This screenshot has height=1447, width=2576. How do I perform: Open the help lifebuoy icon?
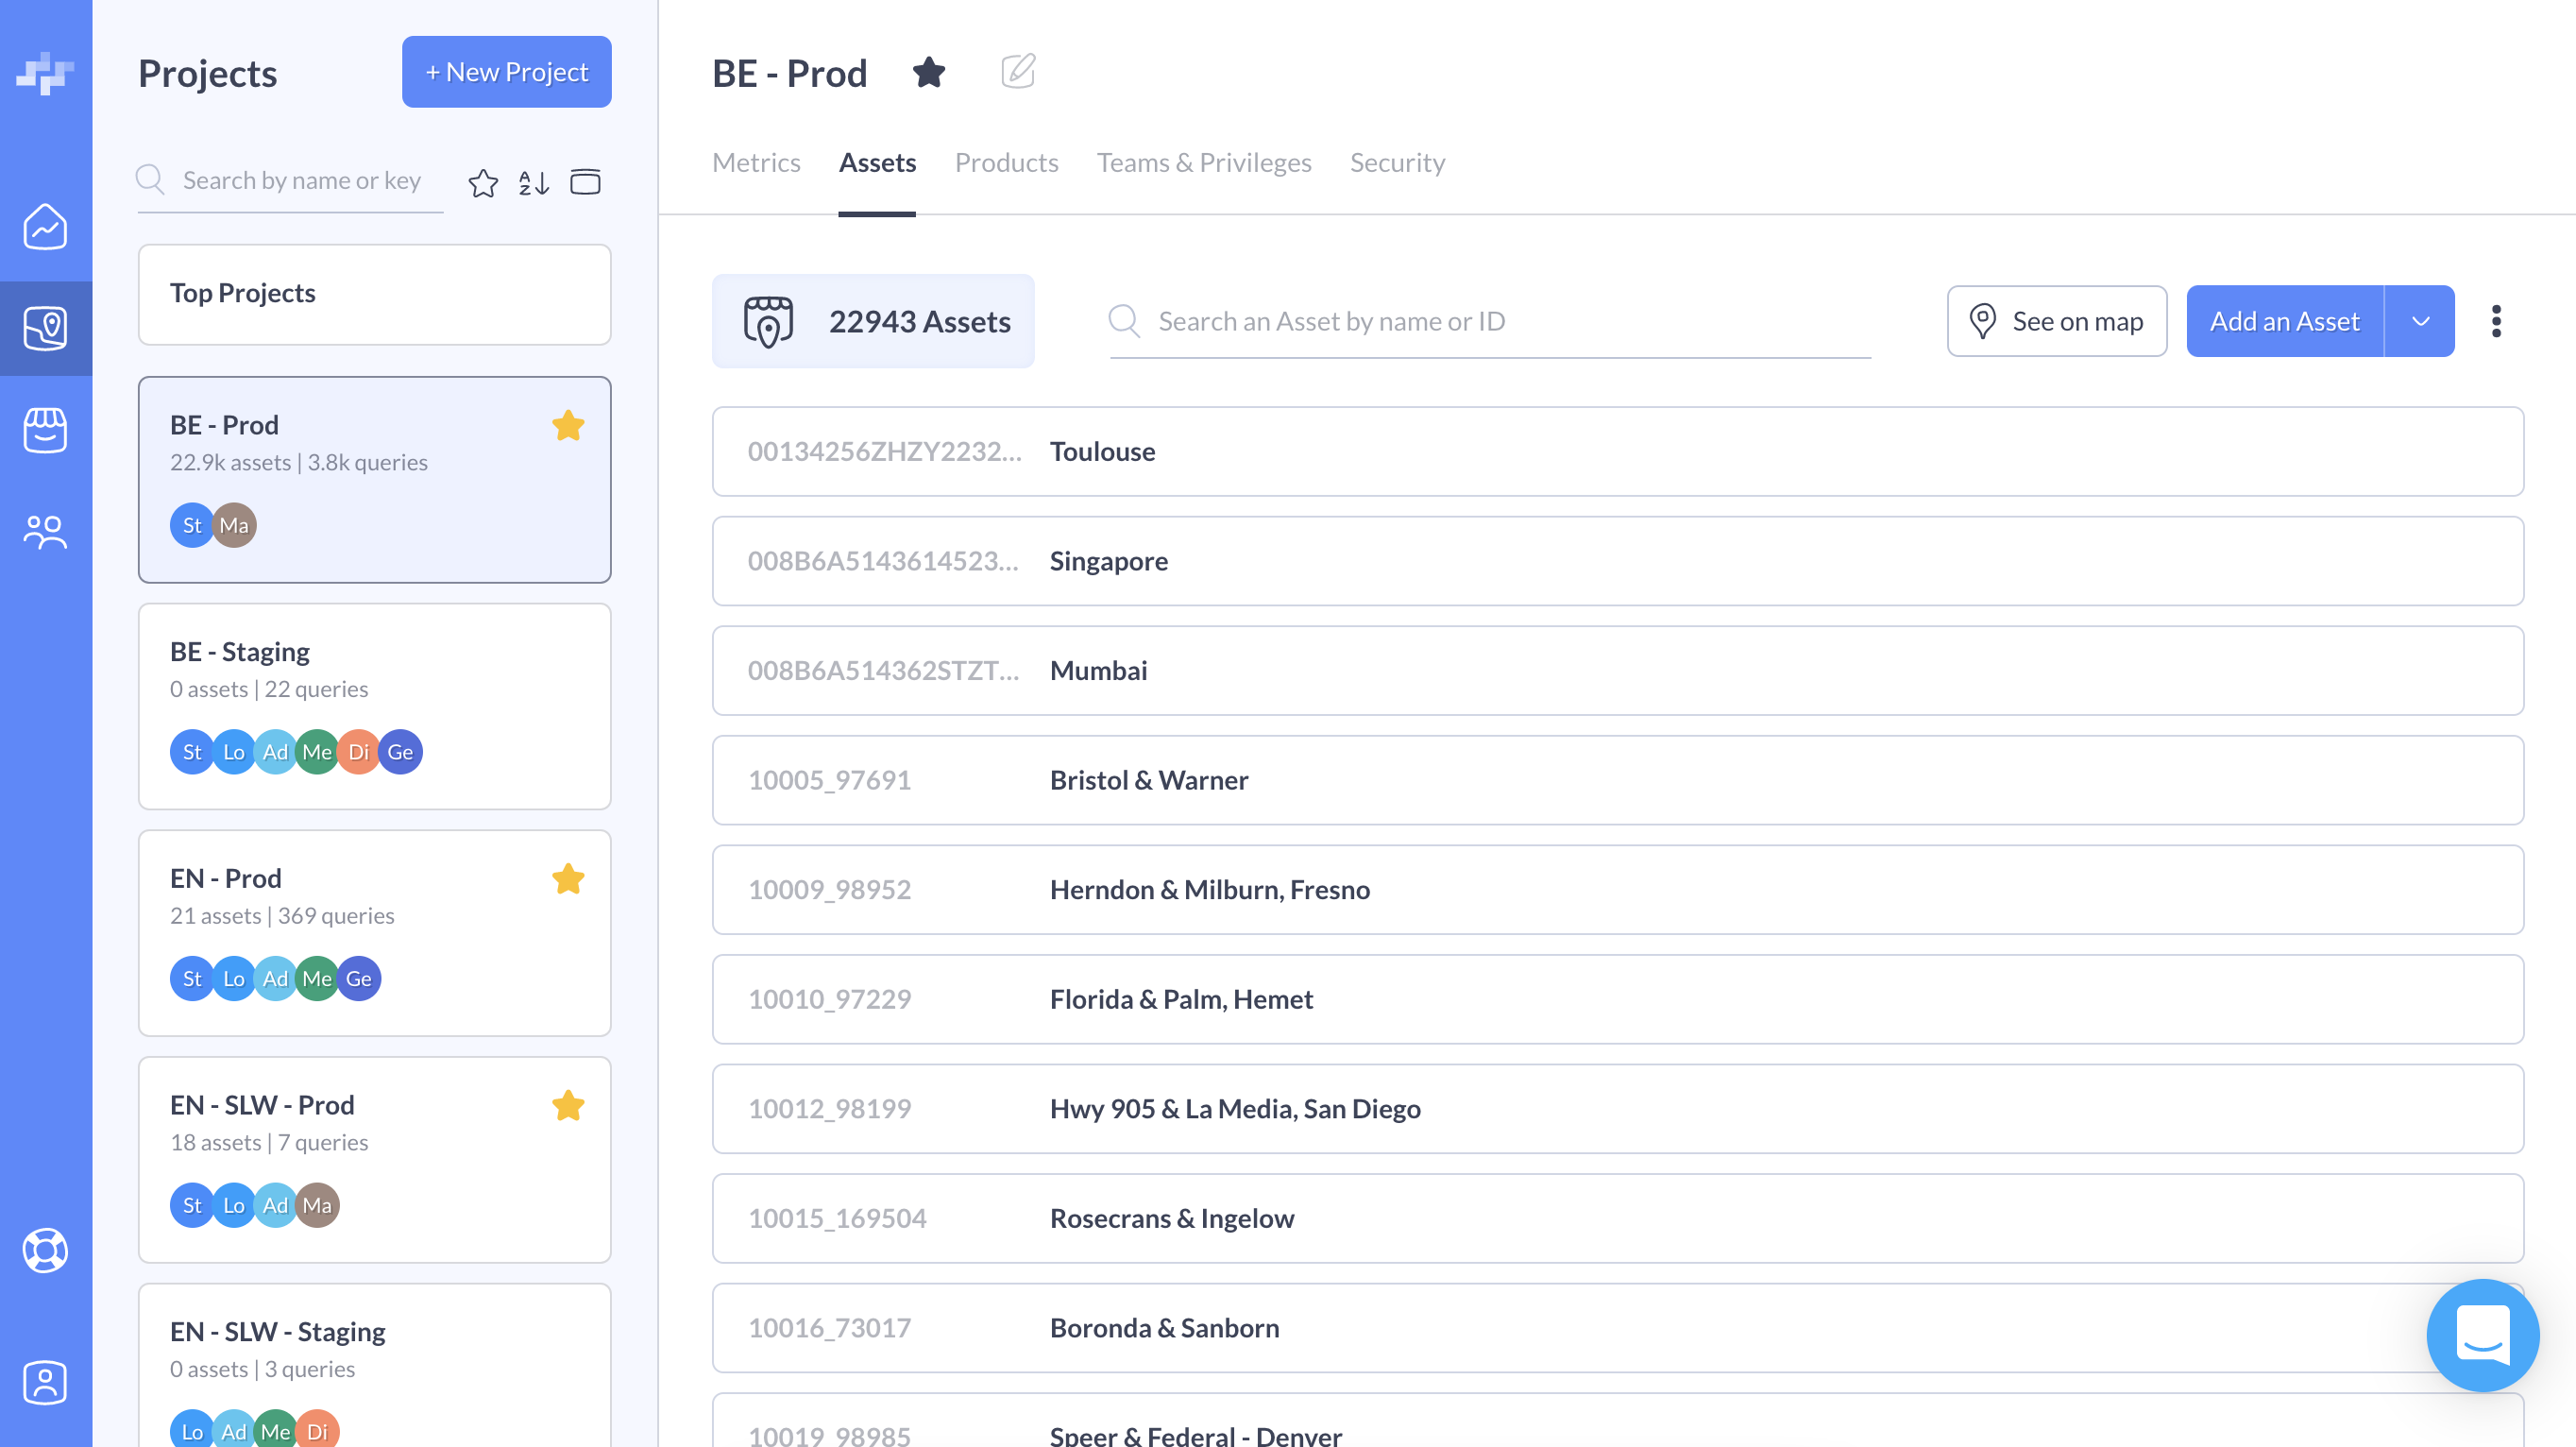click(x=45, y=1250)
